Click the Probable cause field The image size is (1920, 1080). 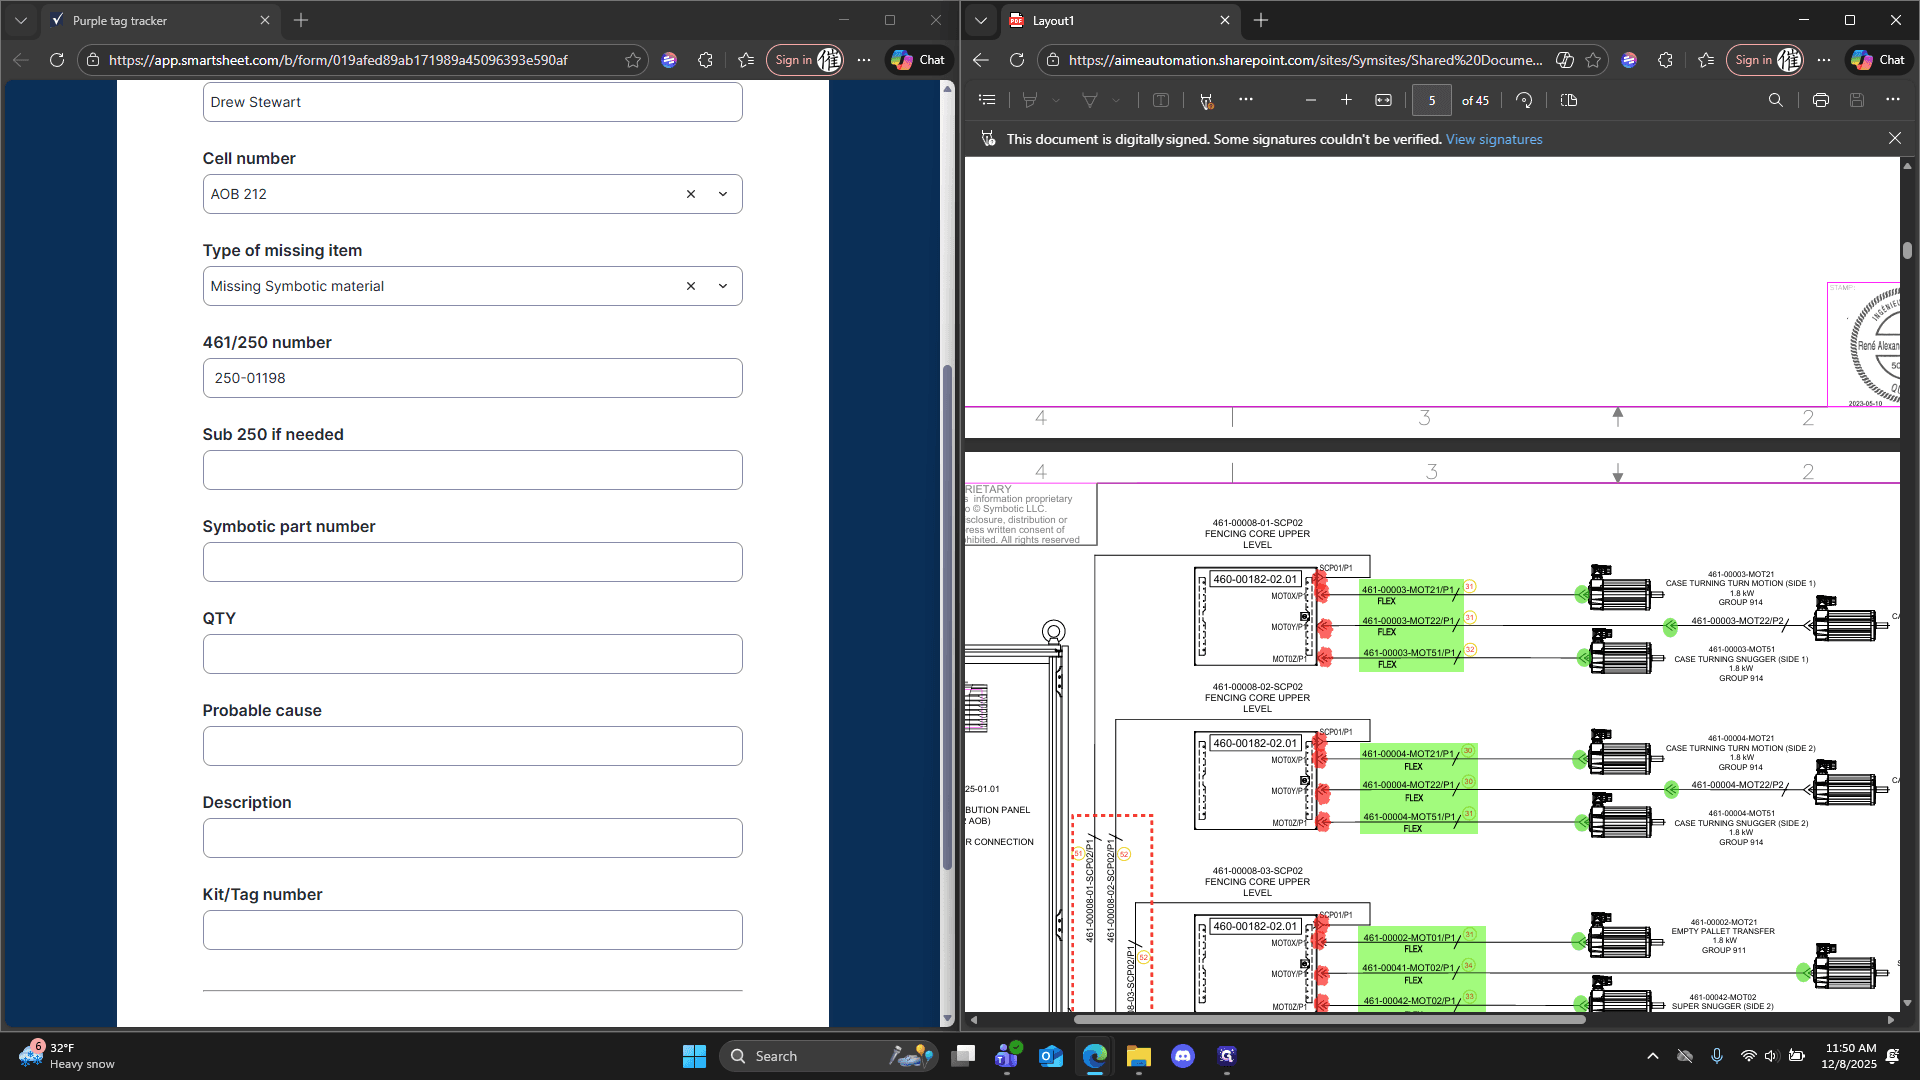(x=472, y=746)
